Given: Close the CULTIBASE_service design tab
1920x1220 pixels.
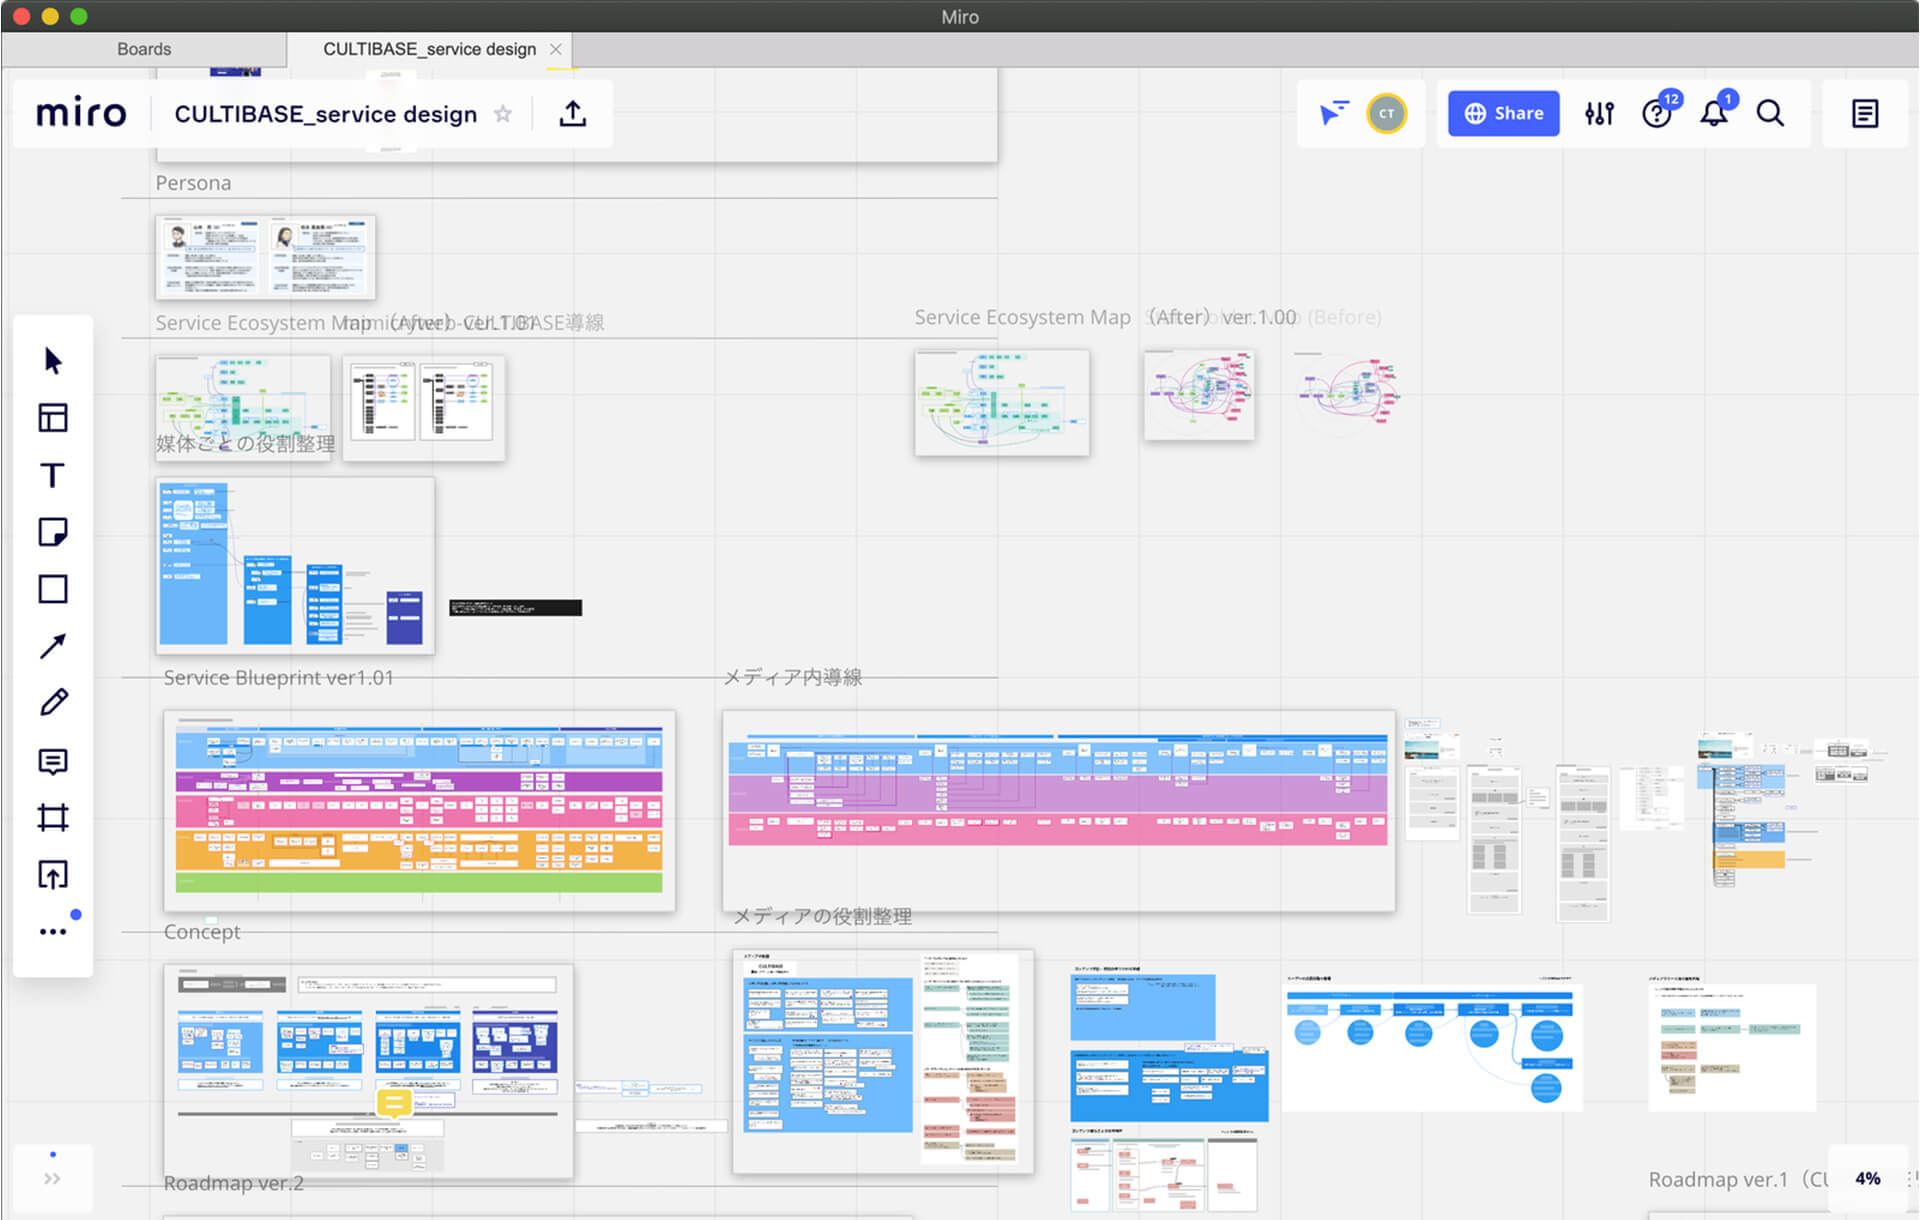Looking at the screenshot, I should pyautogui.click(x=556, y=49).
